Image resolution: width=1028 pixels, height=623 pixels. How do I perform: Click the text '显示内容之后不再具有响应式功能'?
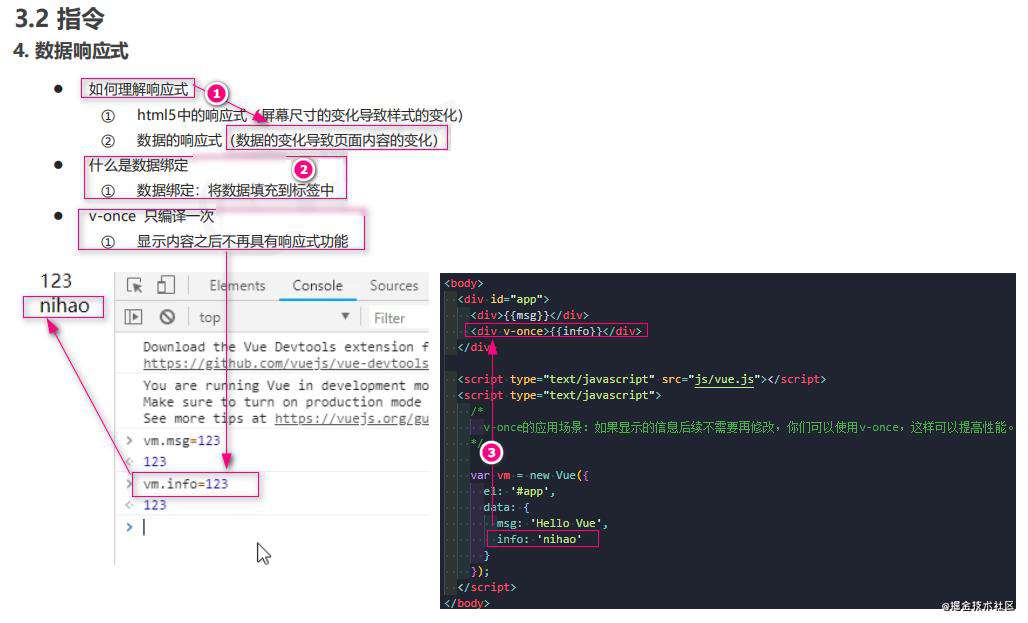click(242, 241)
